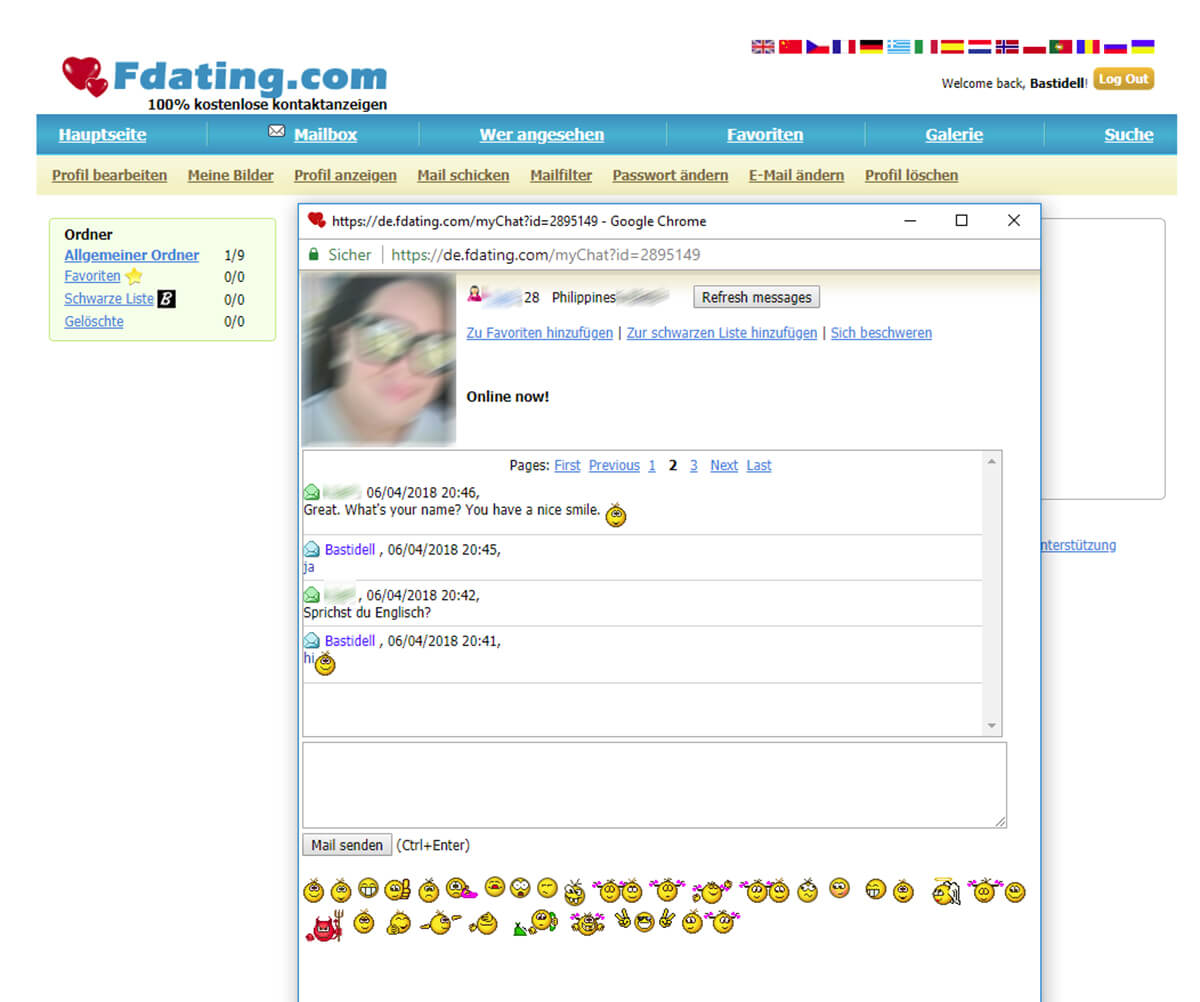Open the Hauptseite tab
The image size is (1200, 1002).
coord(102,135)
